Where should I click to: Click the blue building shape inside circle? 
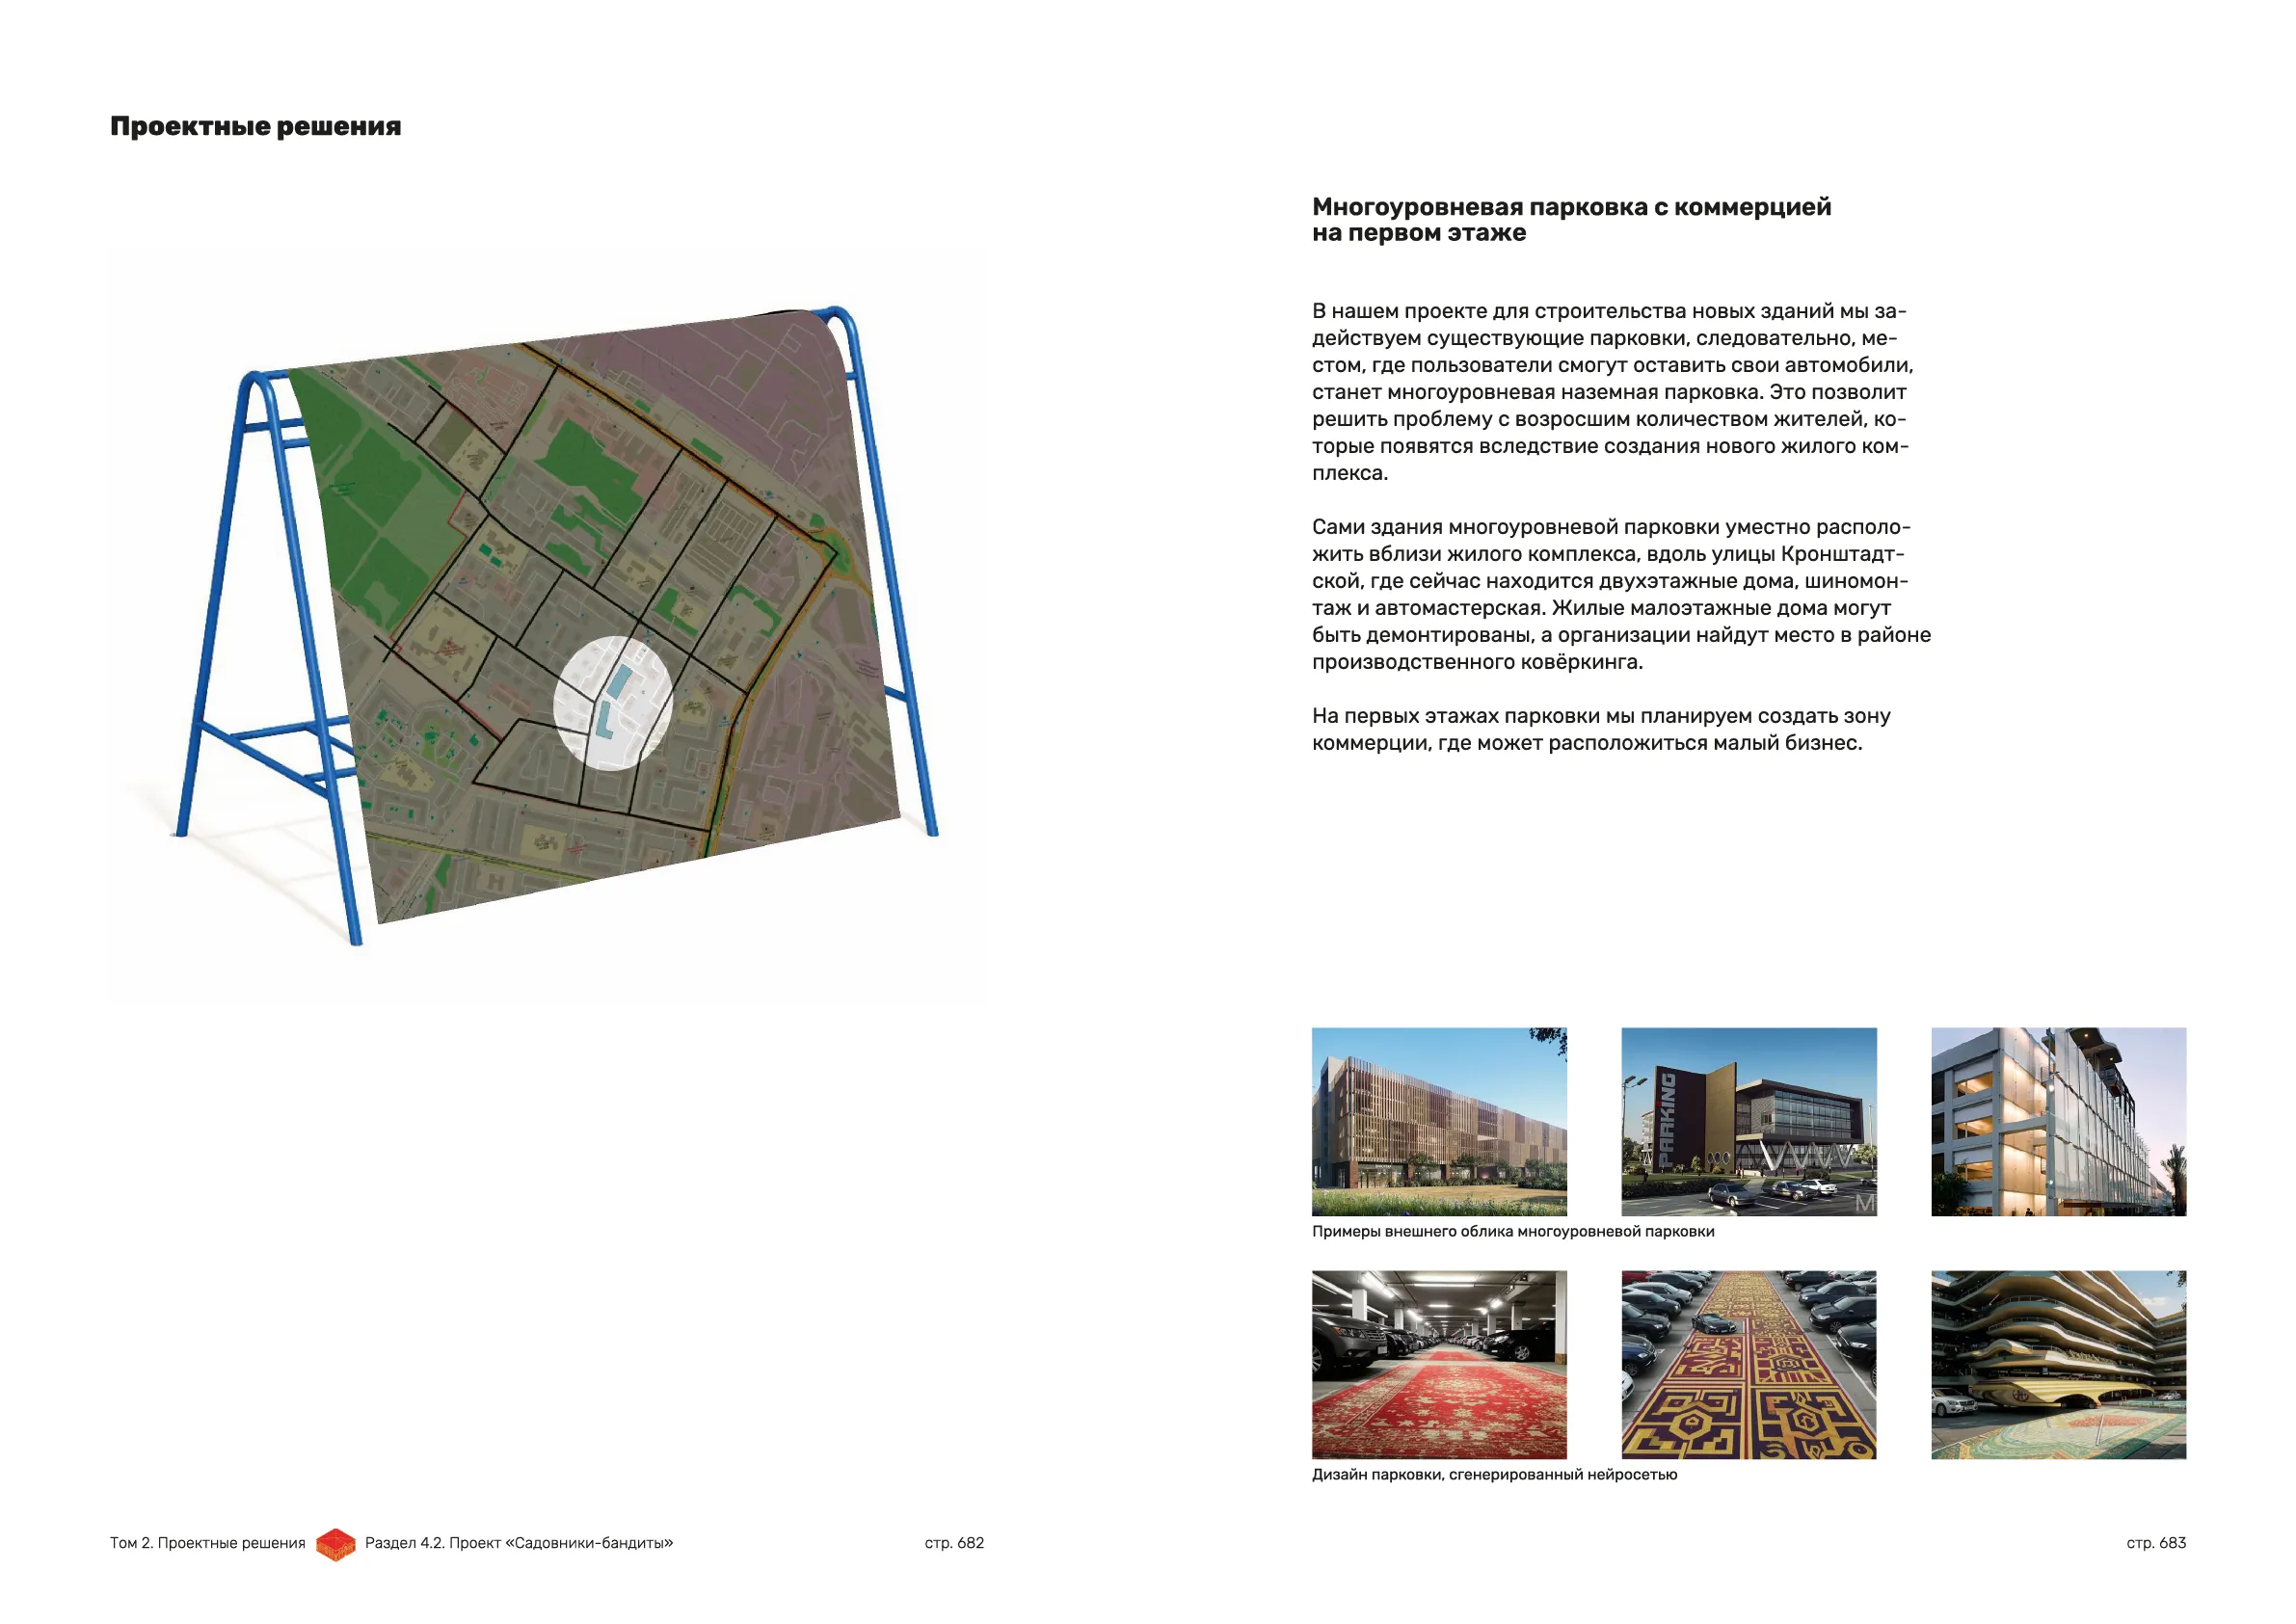pos(620,681)
